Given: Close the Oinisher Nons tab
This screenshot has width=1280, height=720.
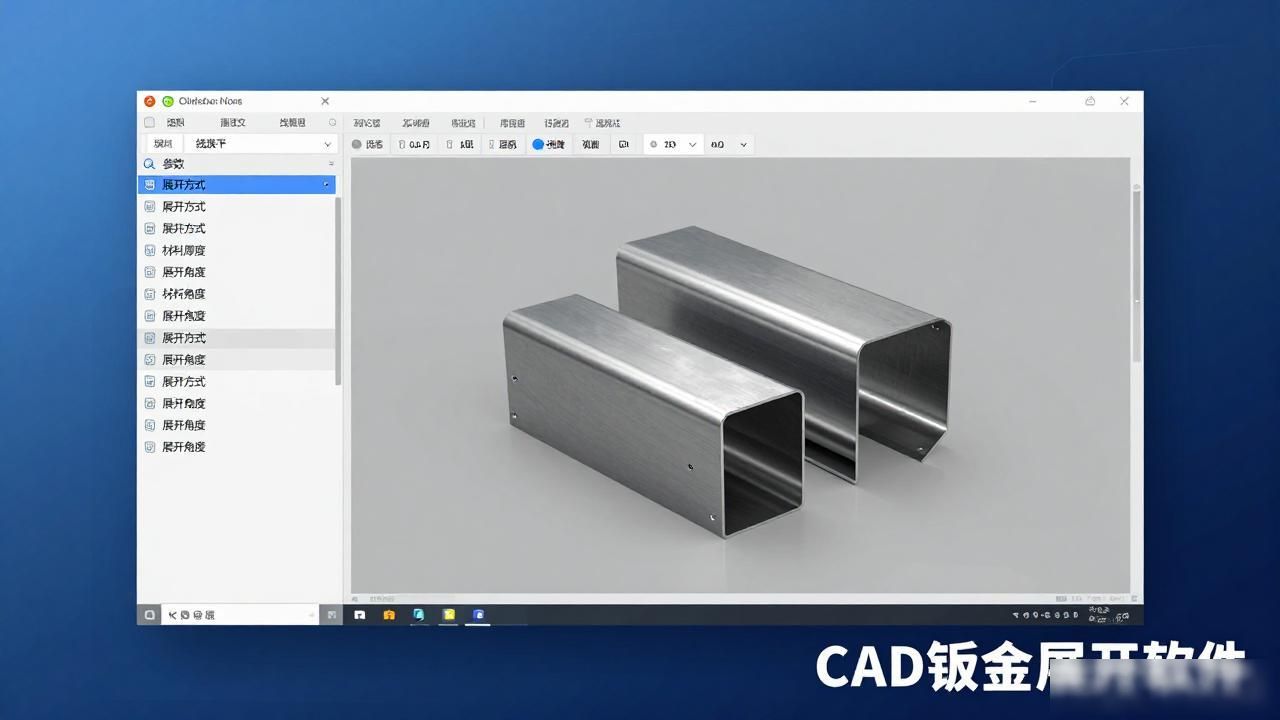Looking at the screenshot, I should pyautogui.click(x=325, y=101).
